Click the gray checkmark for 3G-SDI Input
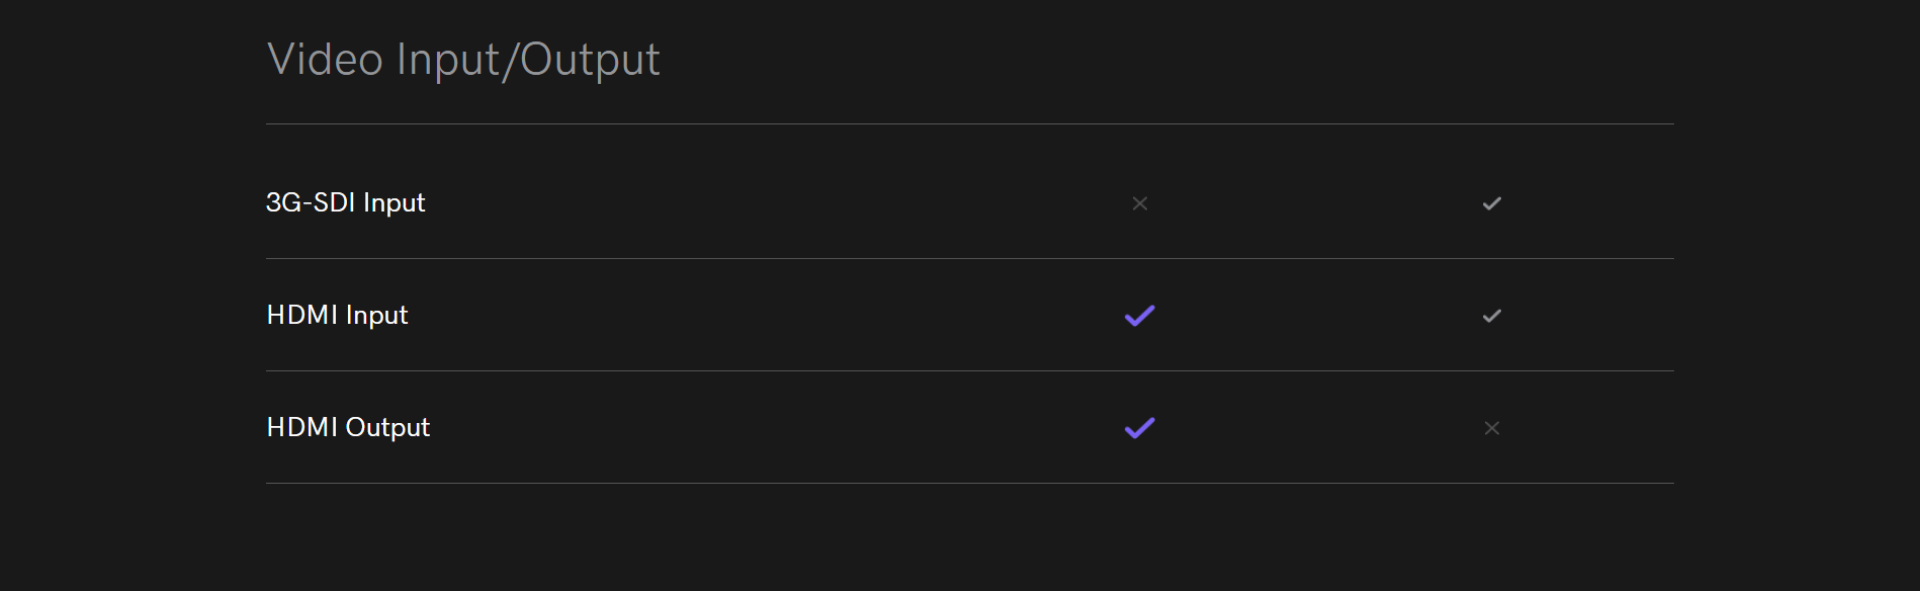The height and width of the screenshot is (591, 1920). click(1492, 203)
